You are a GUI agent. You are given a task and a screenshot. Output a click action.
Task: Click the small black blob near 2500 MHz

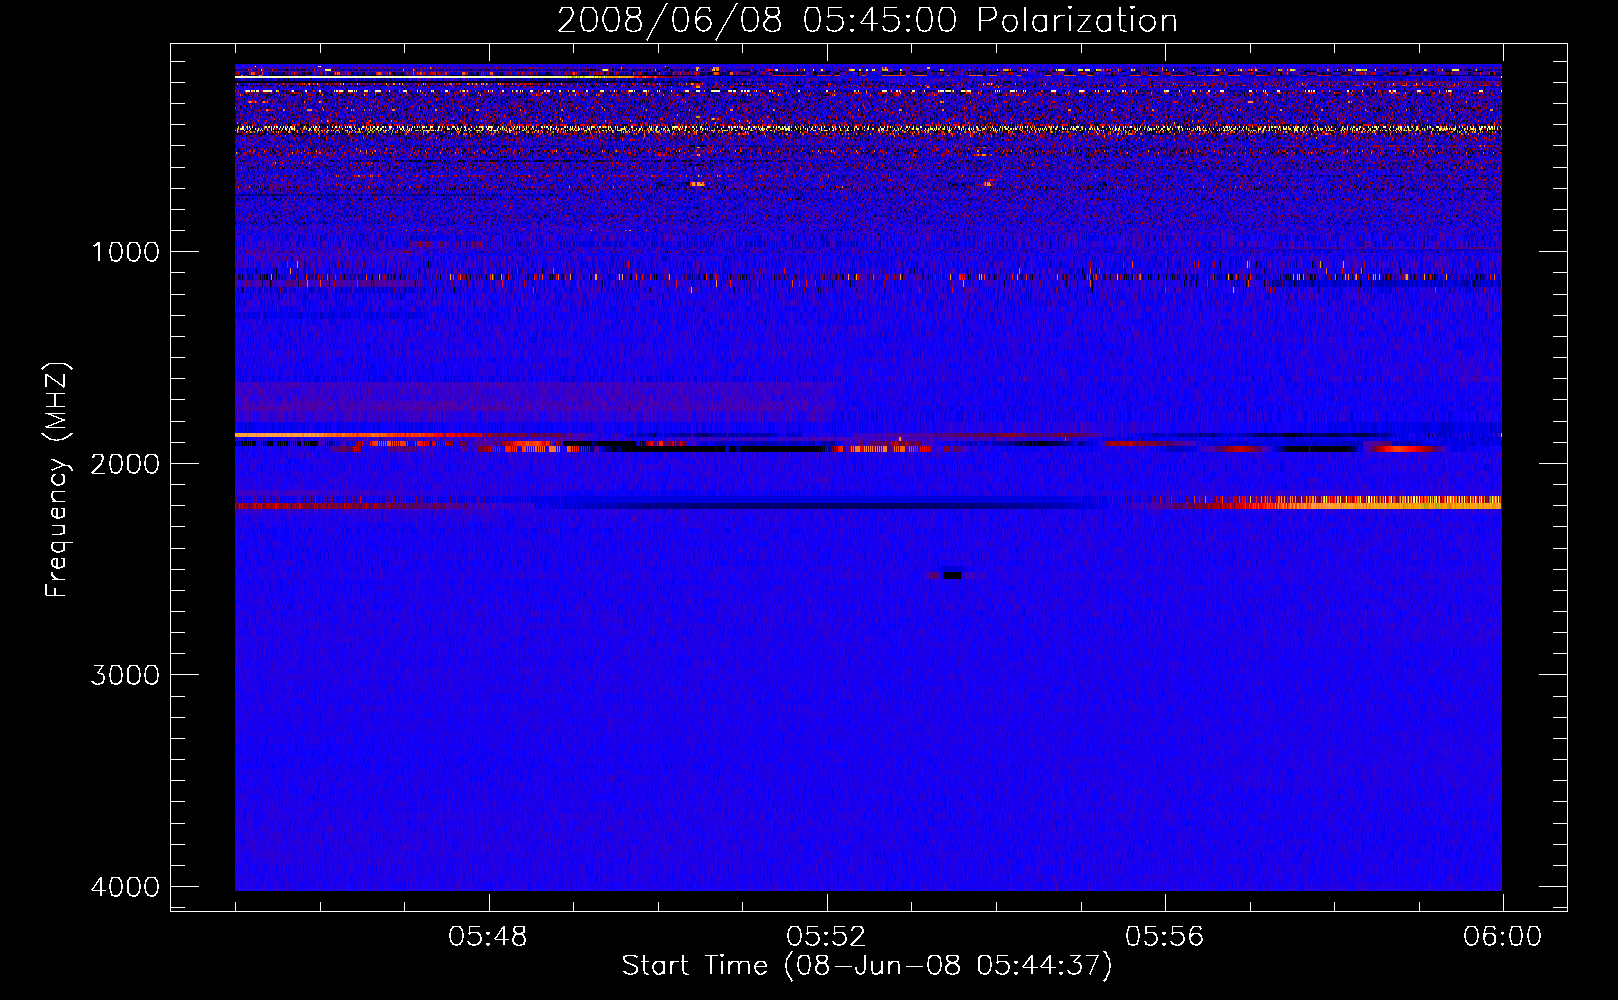click(x=952, y=575)
